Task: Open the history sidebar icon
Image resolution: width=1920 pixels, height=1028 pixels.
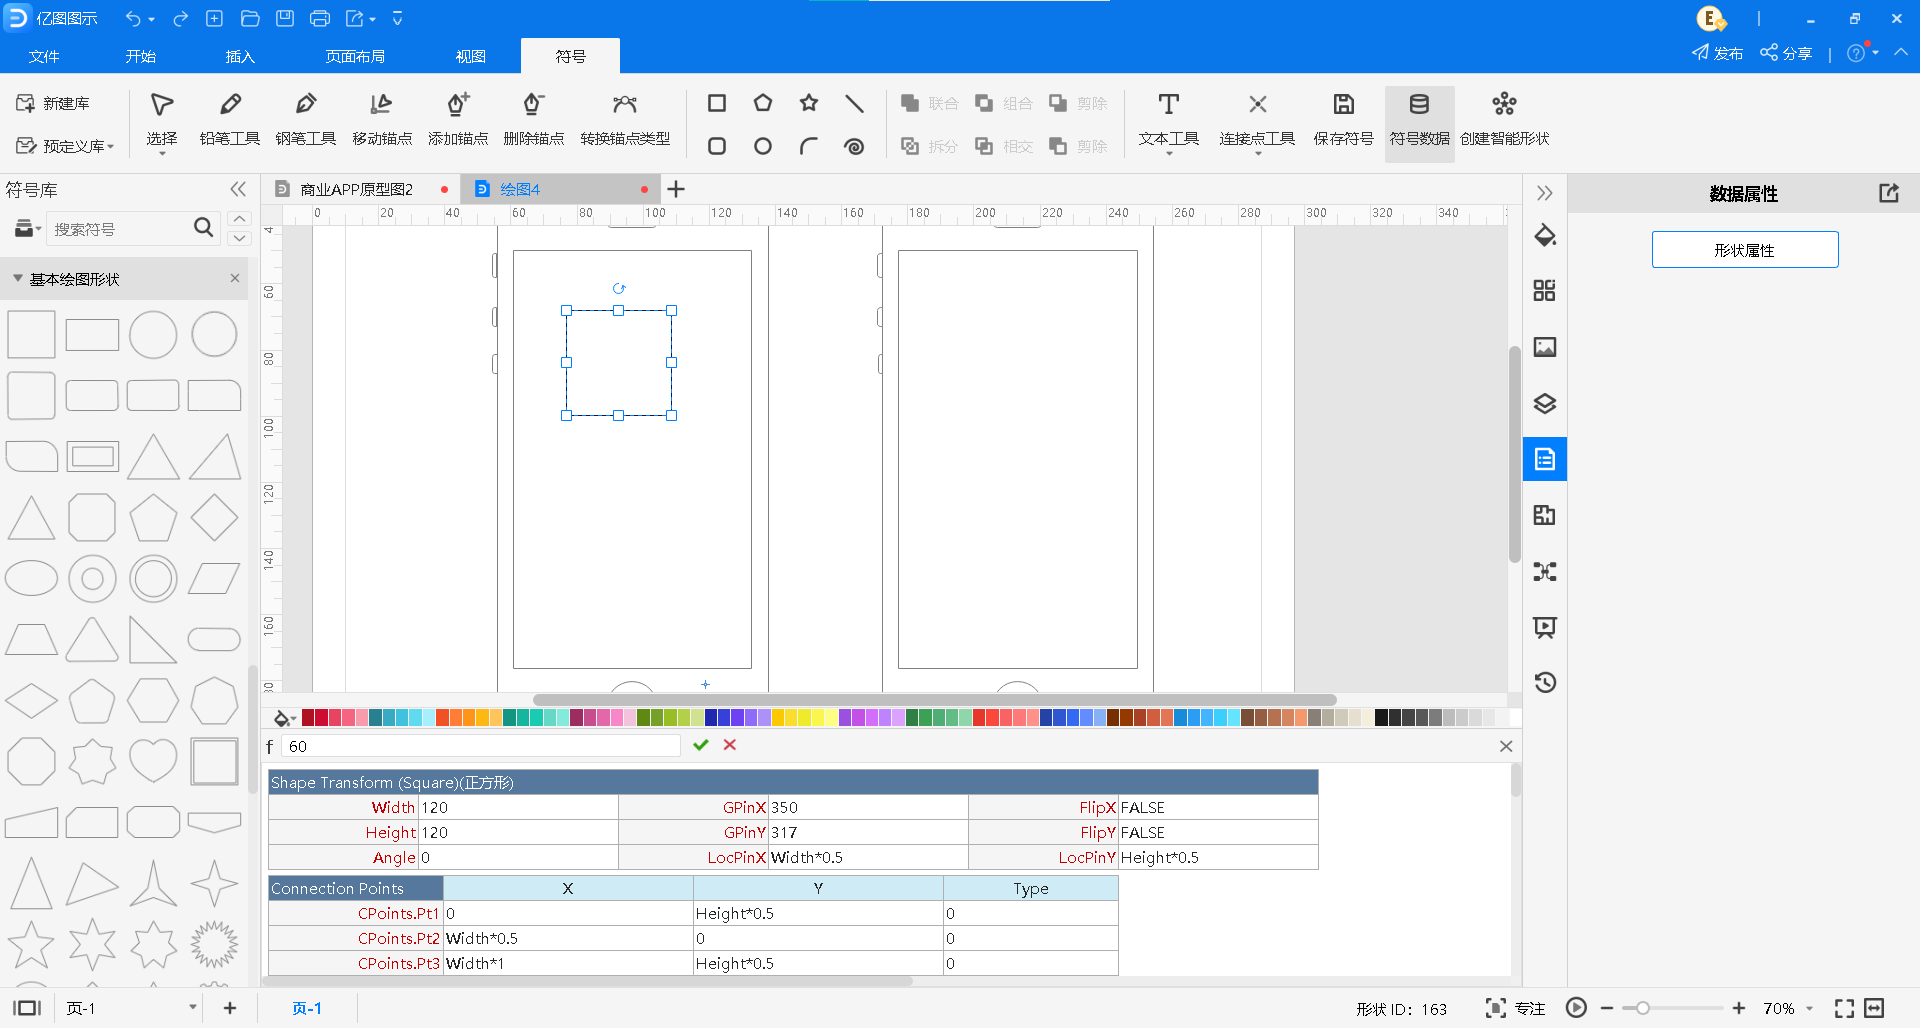Action: (x=1545, y=682)
